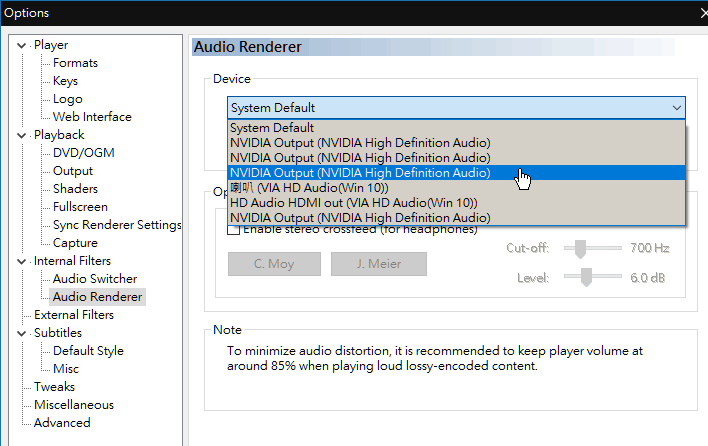Viewport: 708px width, 446px height.
Task: Select Audio Renderer in the tree
Action: click(x=98, y=297)
